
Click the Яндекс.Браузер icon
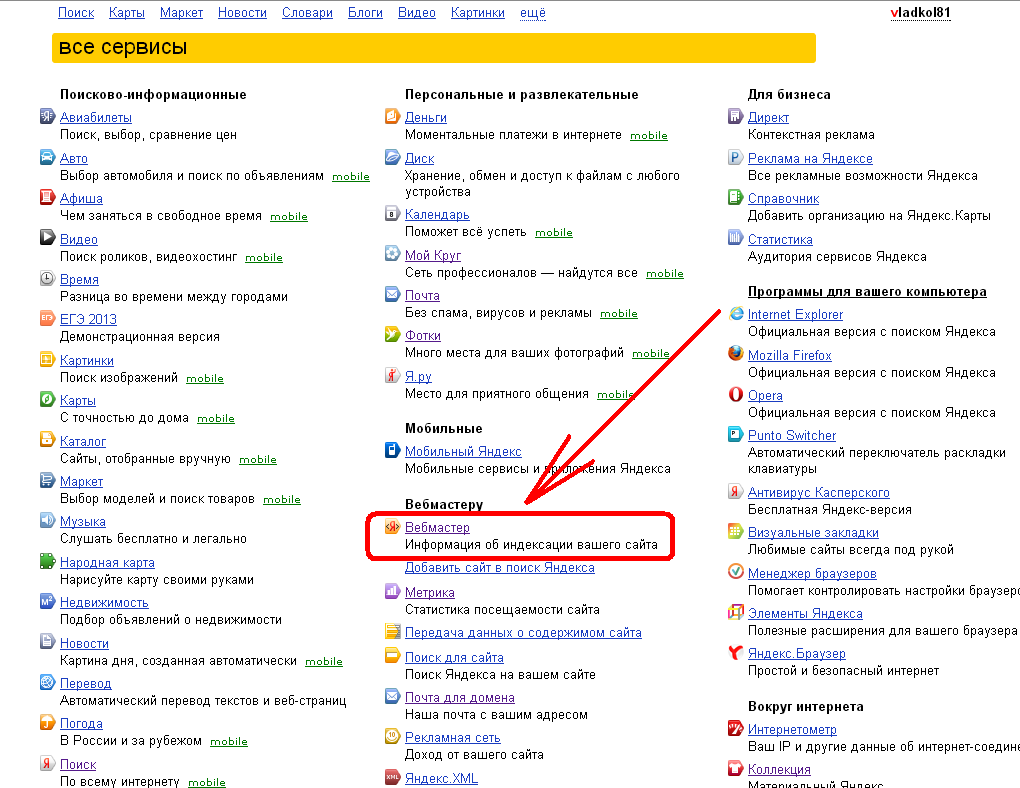736,652
